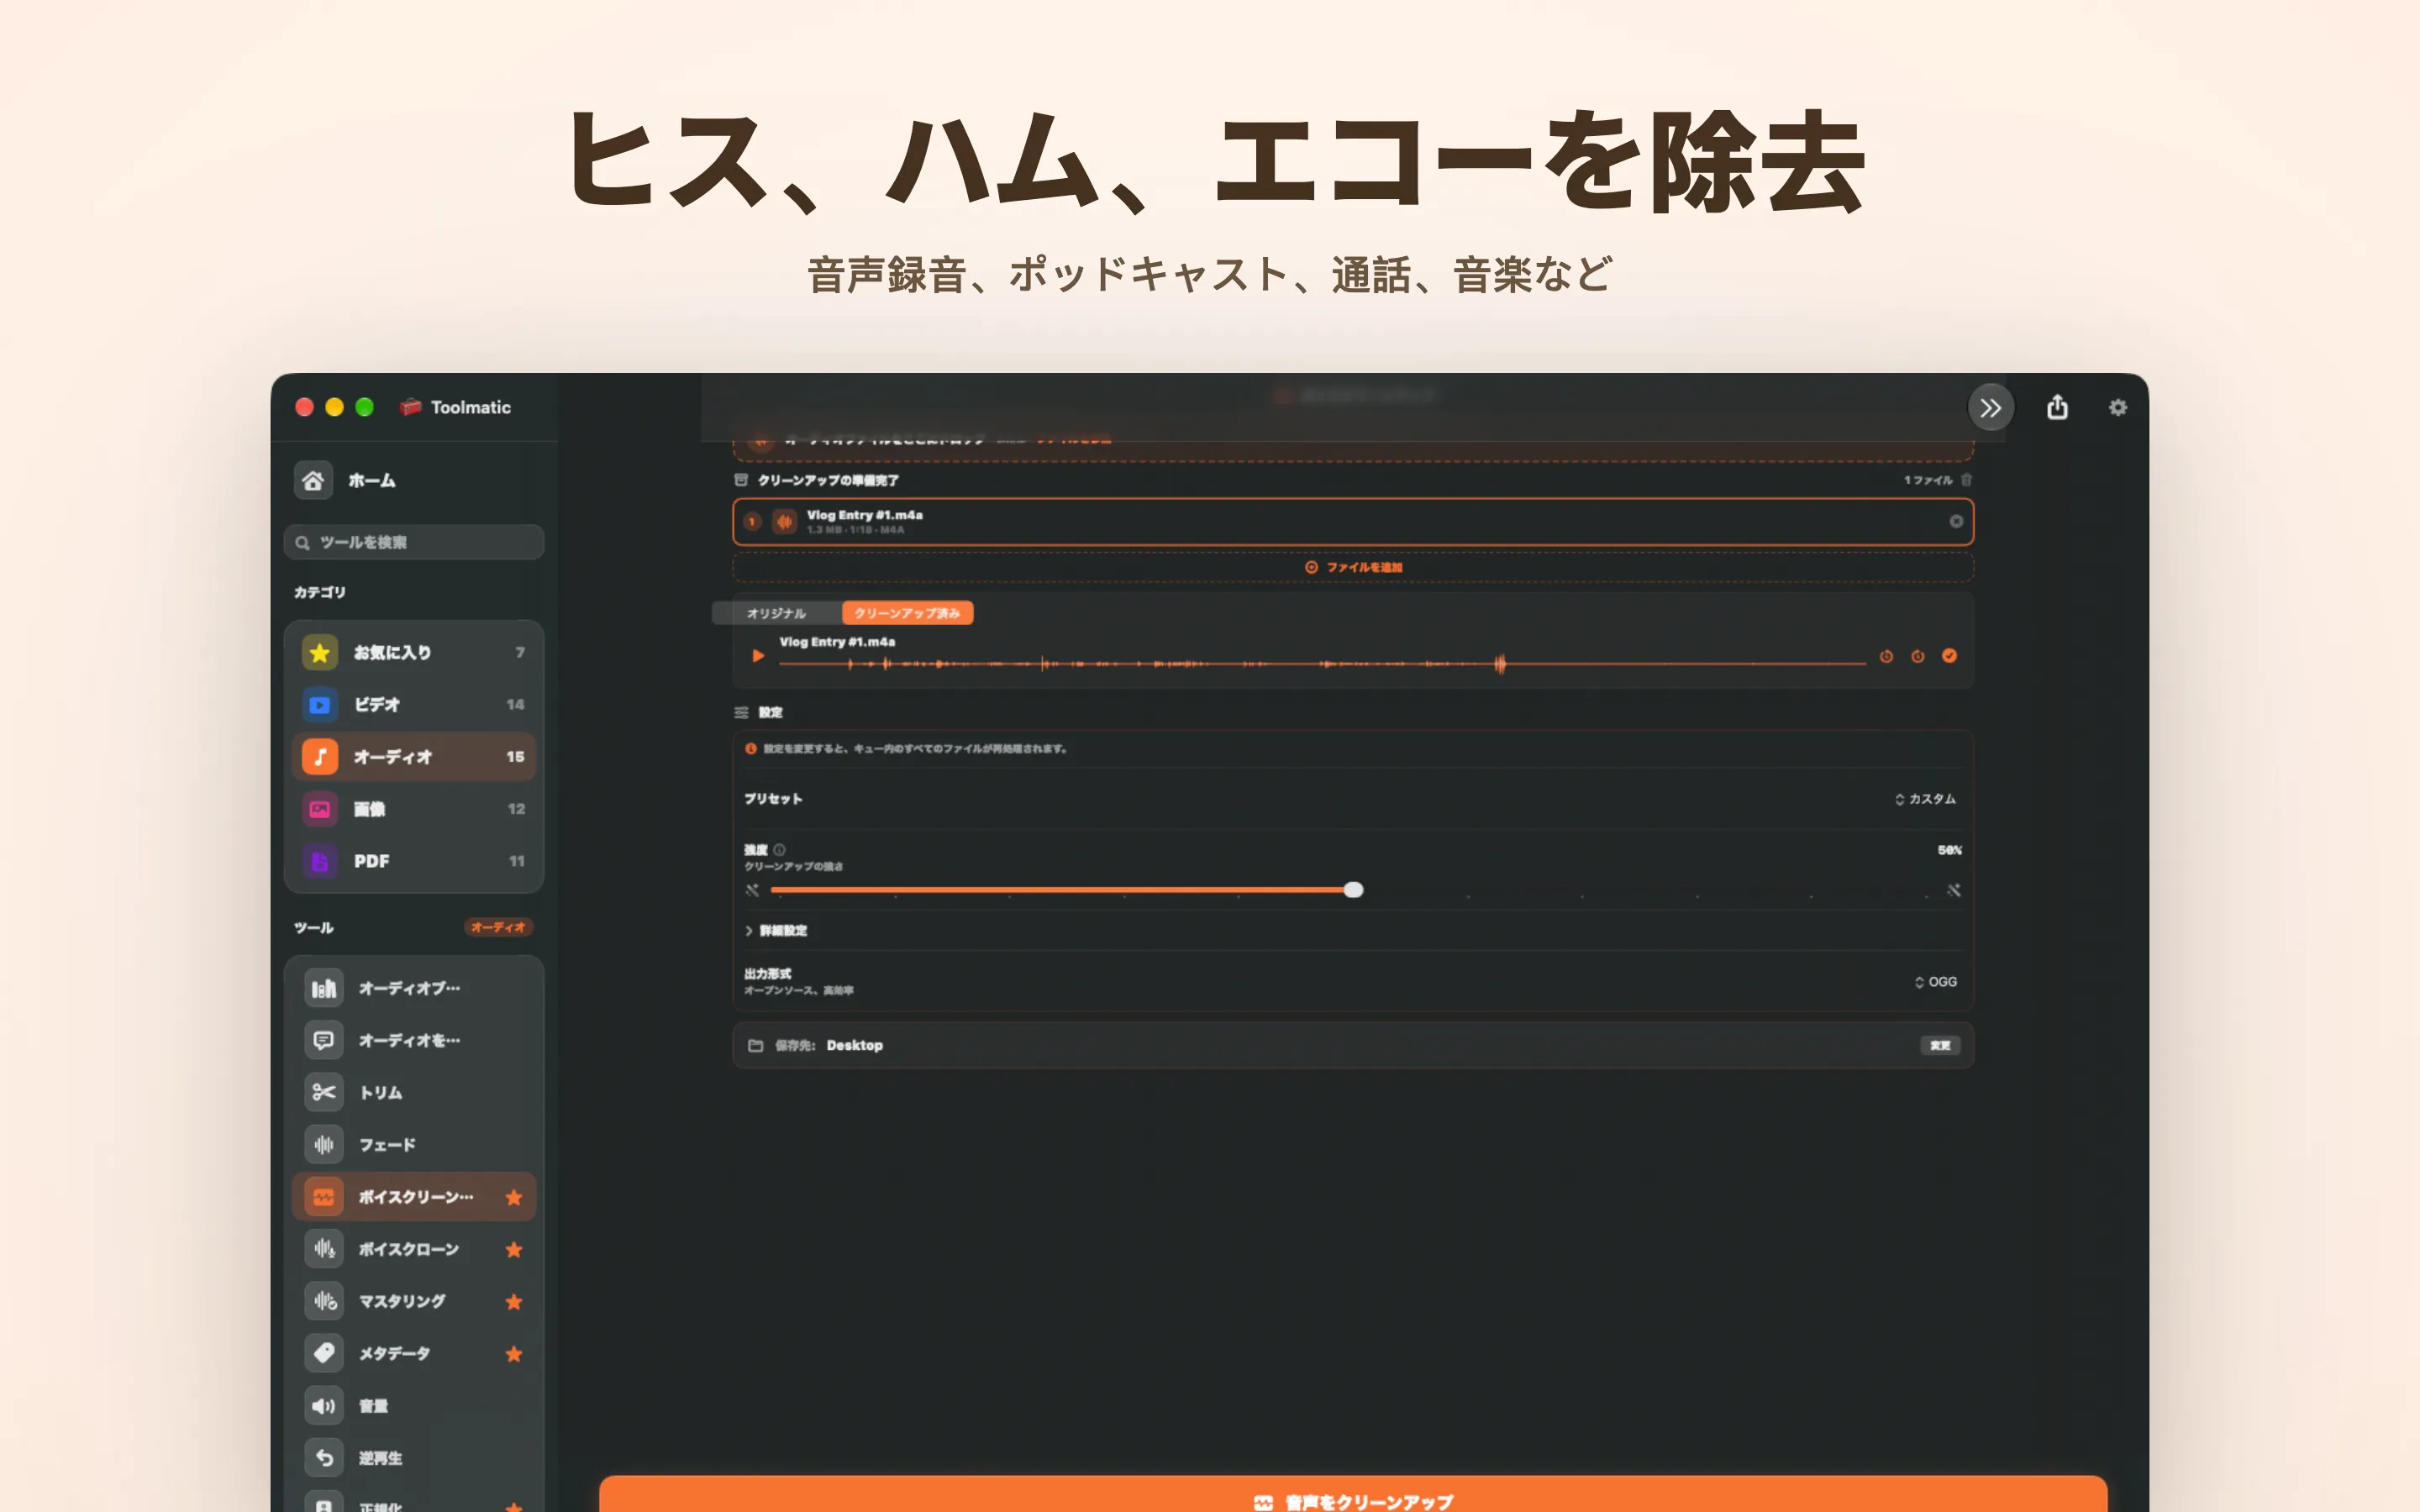Select the ビデオ category icon

[x=320, y=704]
